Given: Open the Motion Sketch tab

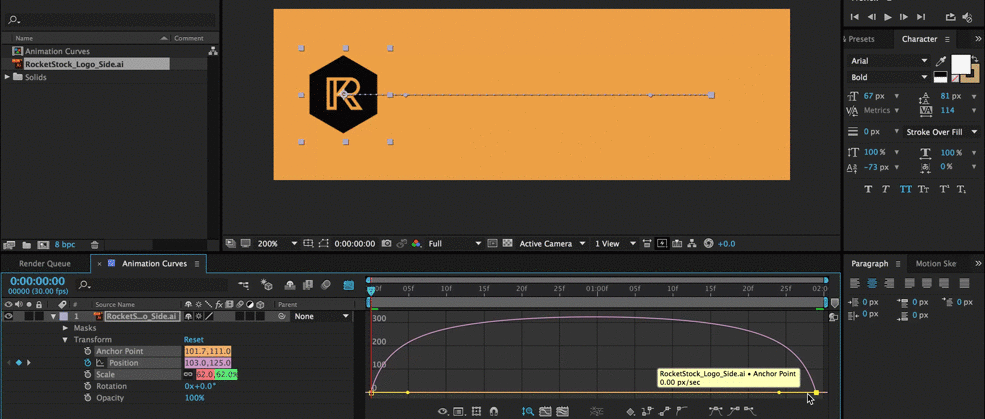Looking at the screenshot, I should click(936, 264).
